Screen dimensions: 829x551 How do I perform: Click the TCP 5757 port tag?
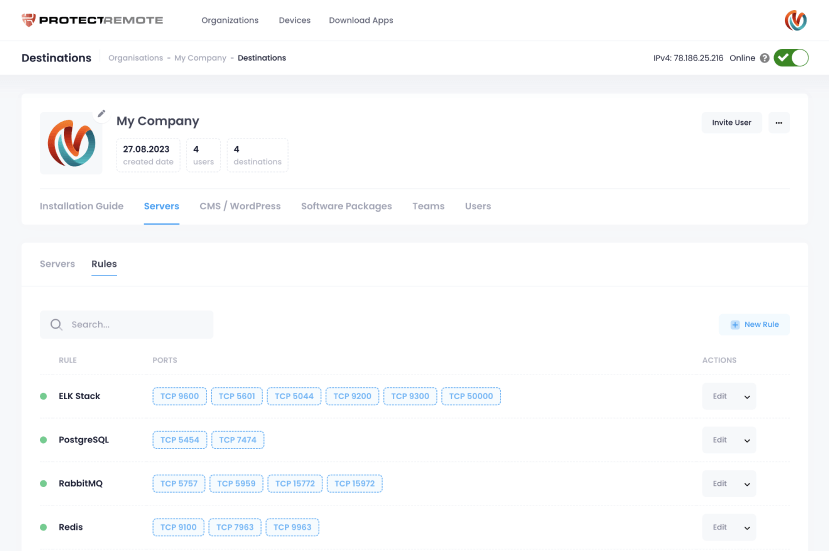tap(179, 483)
